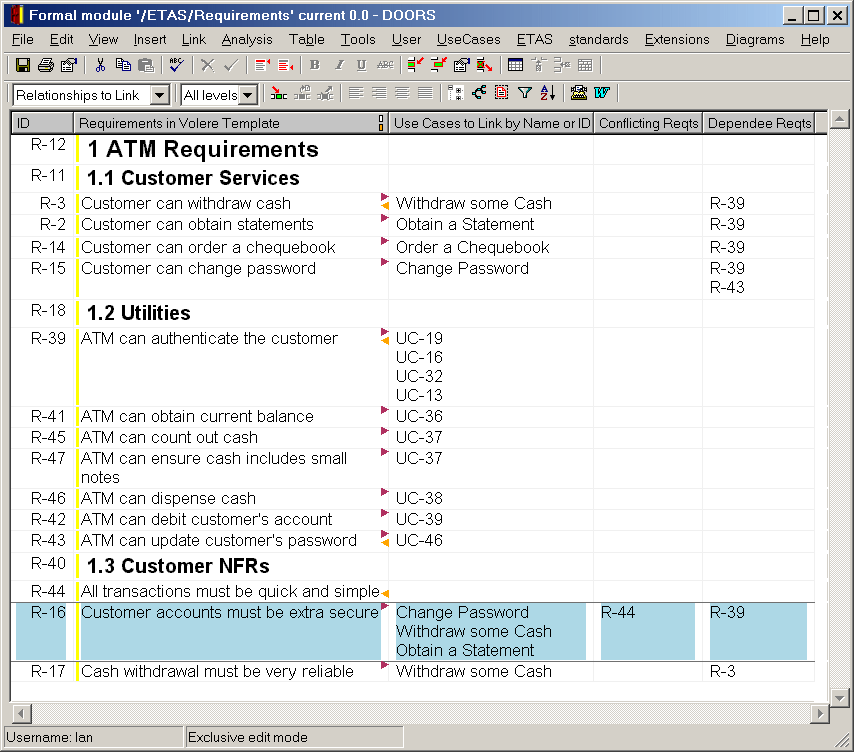
Task: Click the justify alignment icon
Action: click(425, 93)
